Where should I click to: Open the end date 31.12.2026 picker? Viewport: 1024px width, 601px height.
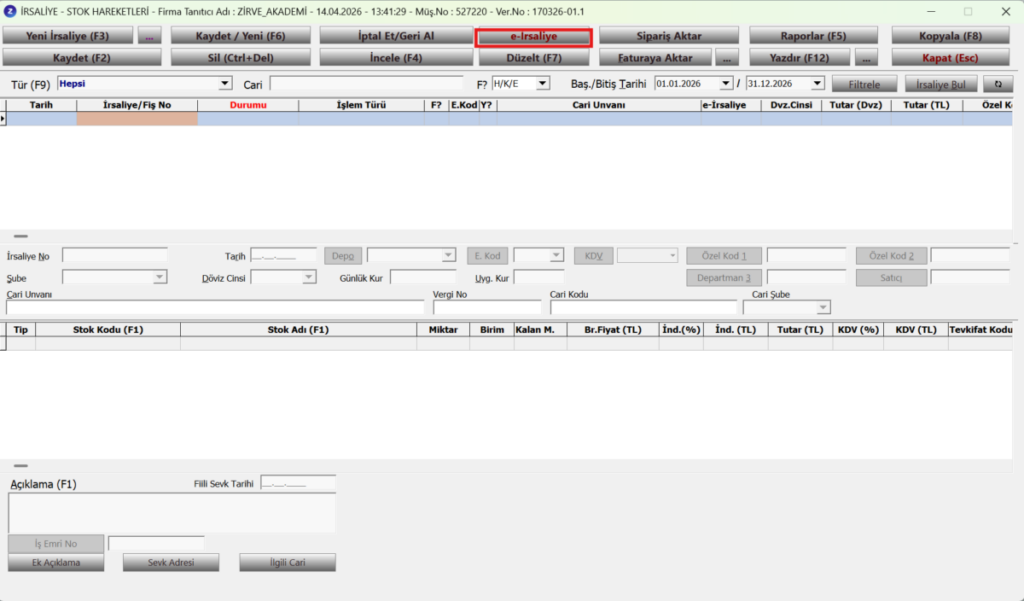[817, 84]
